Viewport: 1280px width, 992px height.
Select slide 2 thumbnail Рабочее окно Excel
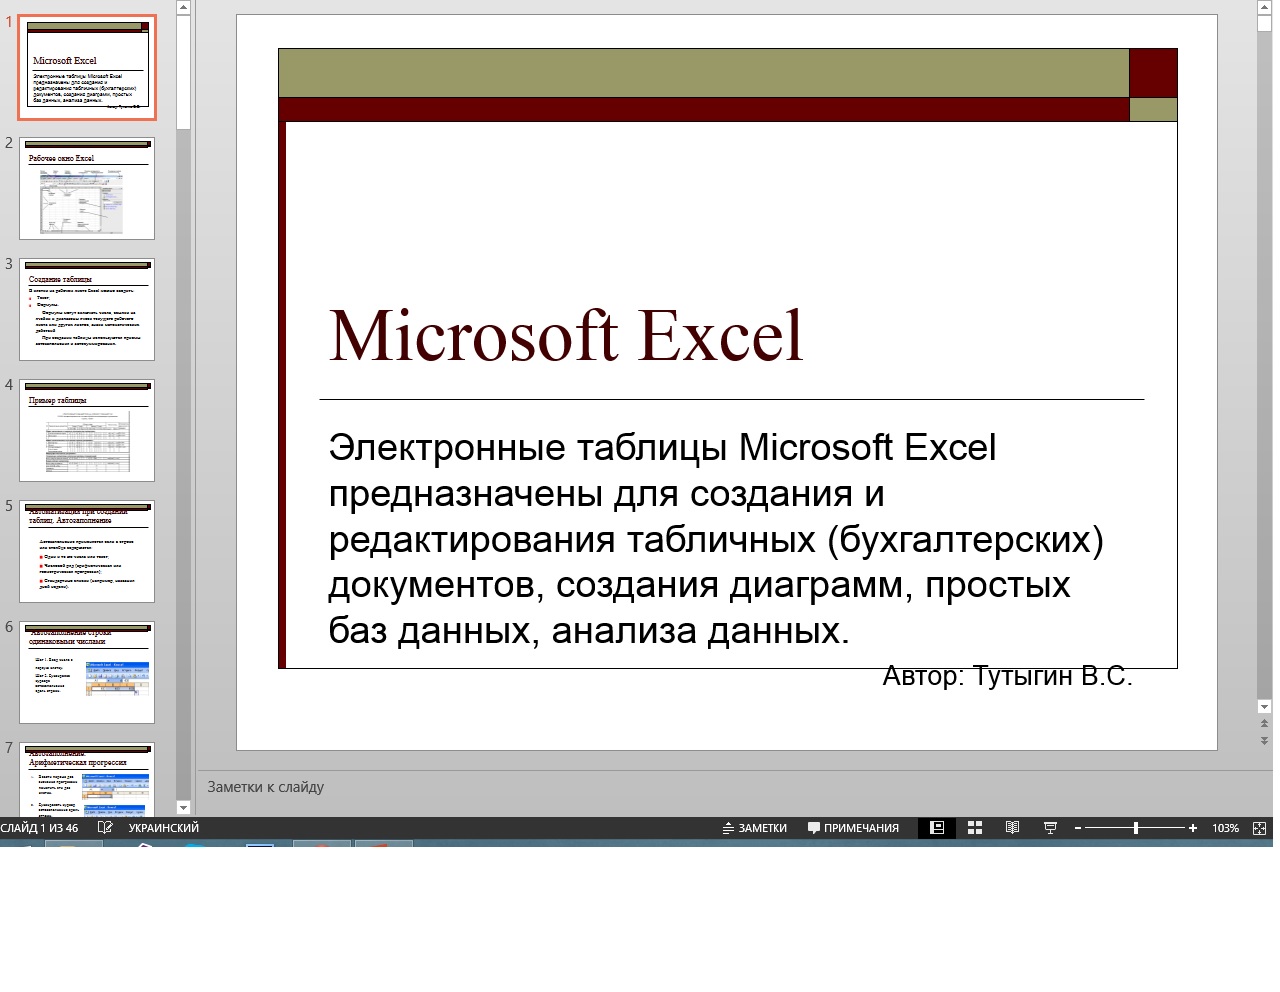pos(87,188)
